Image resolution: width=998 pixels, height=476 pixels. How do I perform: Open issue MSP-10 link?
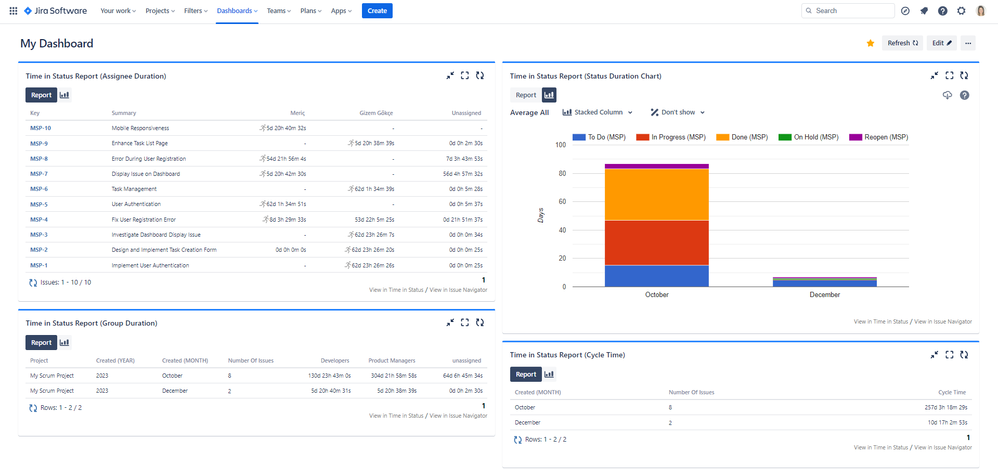[41, 128]
